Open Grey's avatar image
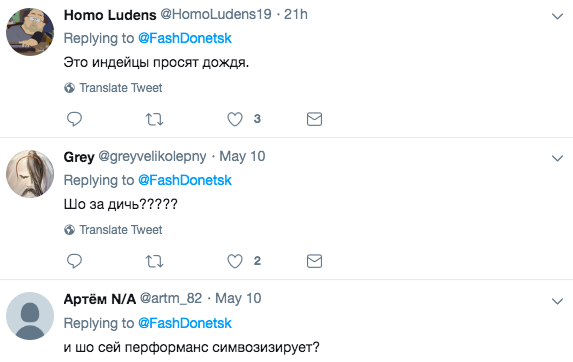The image size is (573, 362). point(30,174)
